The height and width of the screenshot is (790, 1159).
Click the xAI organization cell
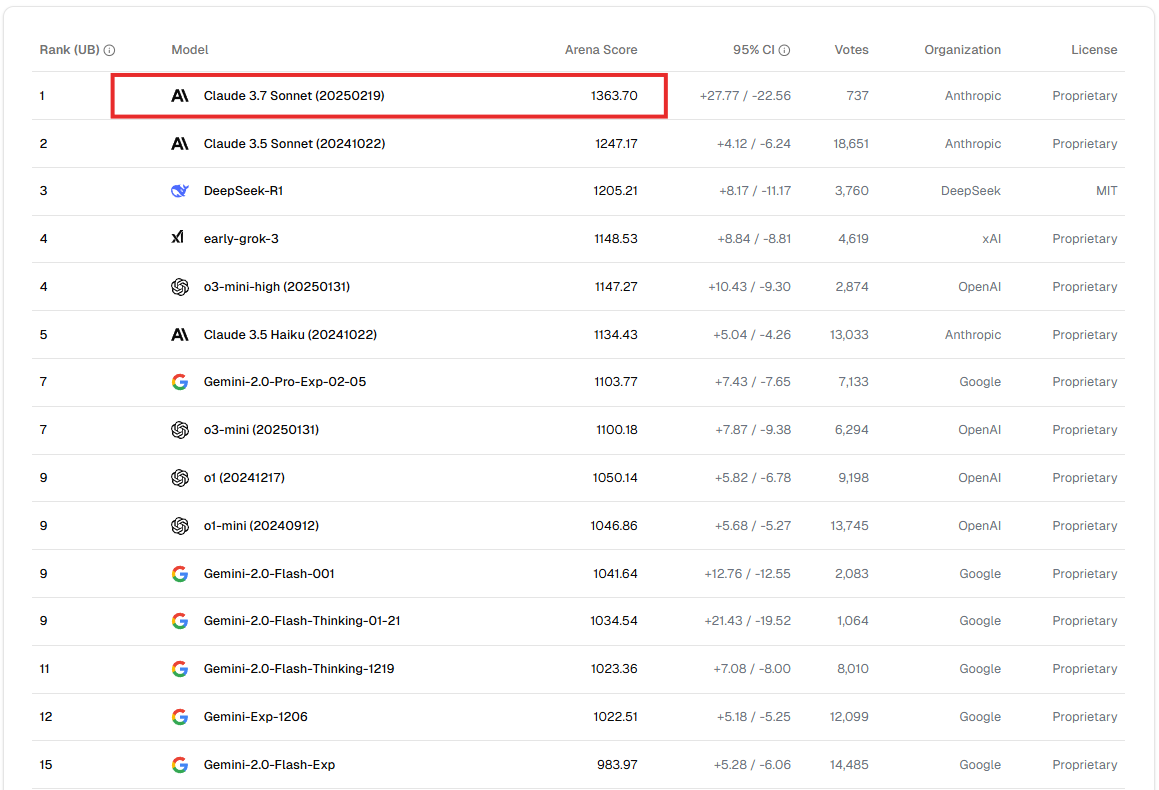(991, 239)
